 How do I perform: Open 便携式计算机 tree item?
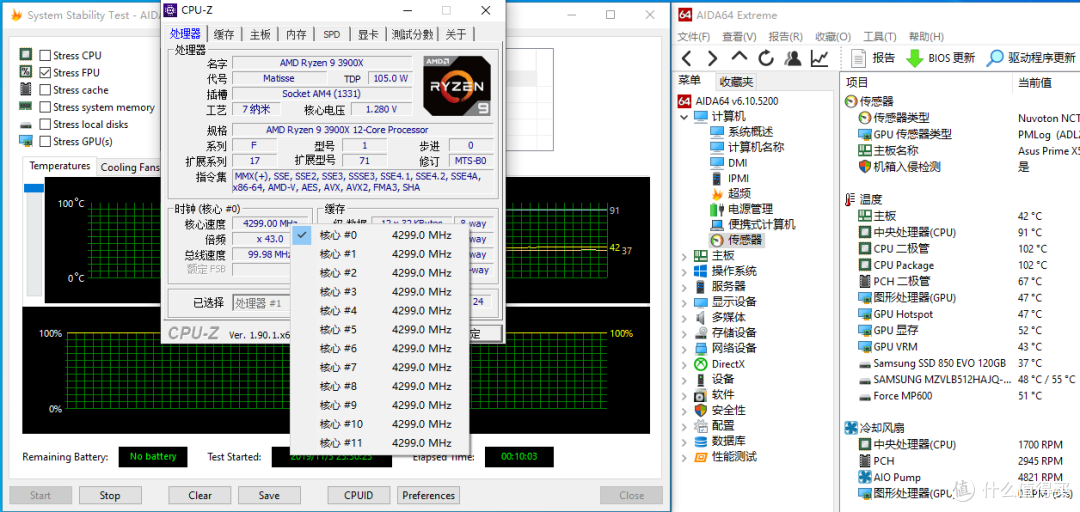(x=753, y=224)
